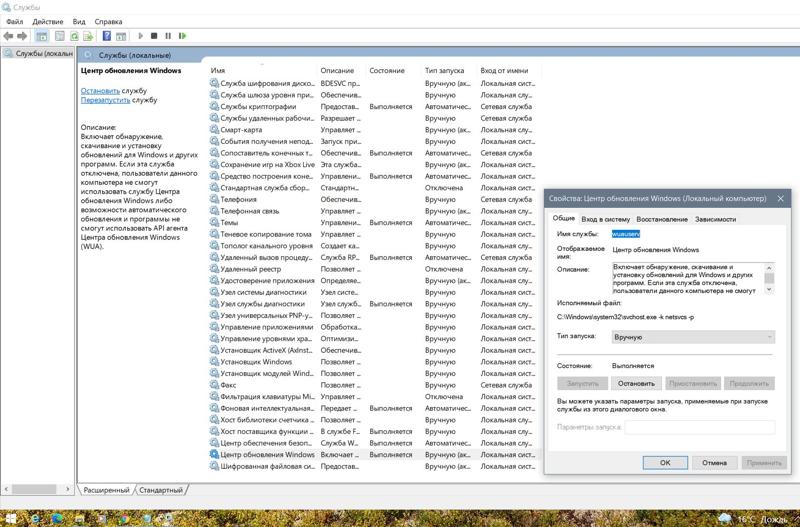The width and height of the screenshot is (800, 527).
Task: Confirm with the OK button
Action: [665, 463]
